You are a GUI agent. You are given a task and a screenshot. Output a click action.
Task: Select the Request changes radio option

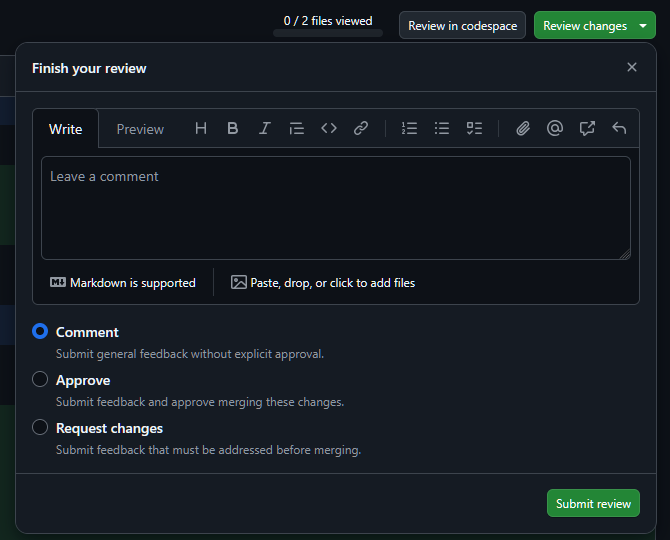tap(40, 427)
